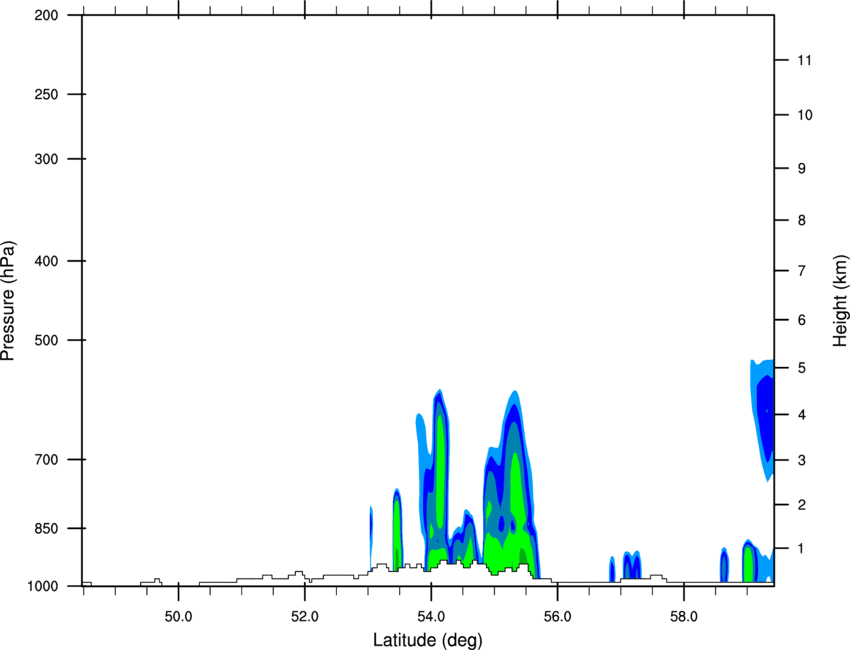The image size is (850, 650).
Task: Select the 400 pressure tick label
Action: pos(46,261)
